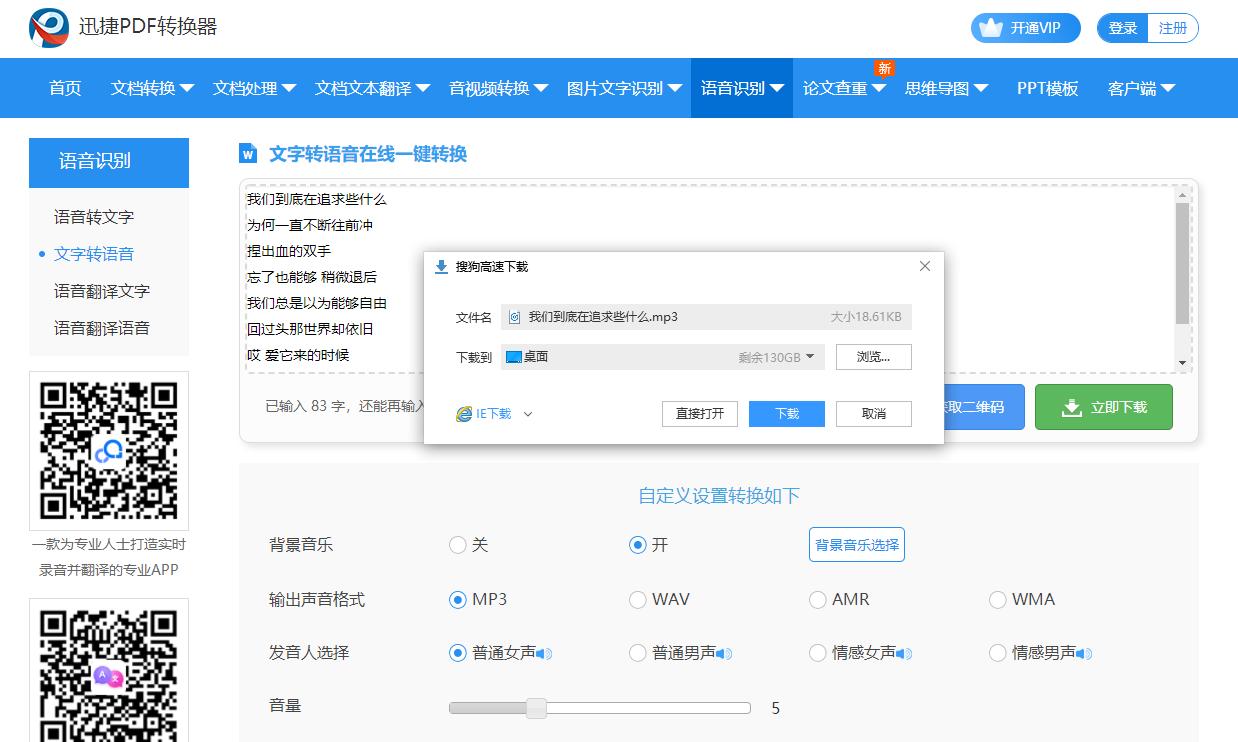
Task: Click the download arrow icon on 立即下载 button
Action: [x=1073, y=407]
